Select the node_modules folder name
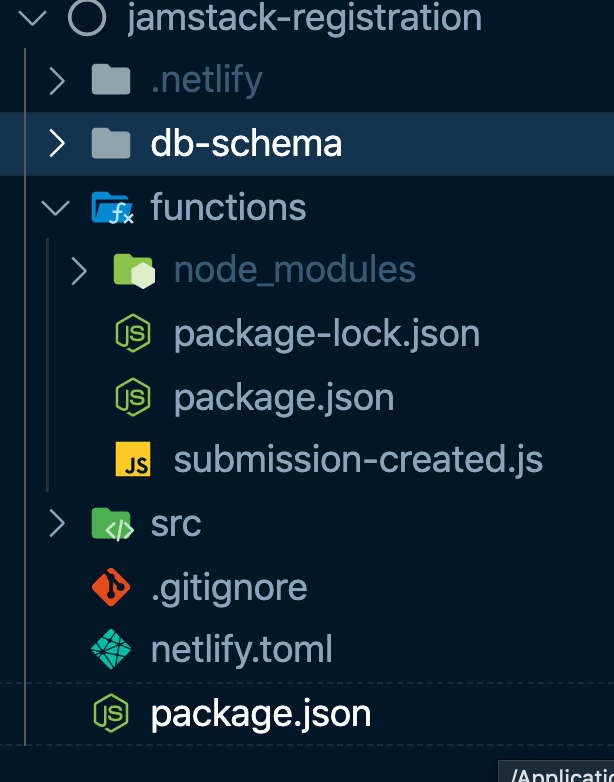The image size is (614, 782). [x=295, y=270]
